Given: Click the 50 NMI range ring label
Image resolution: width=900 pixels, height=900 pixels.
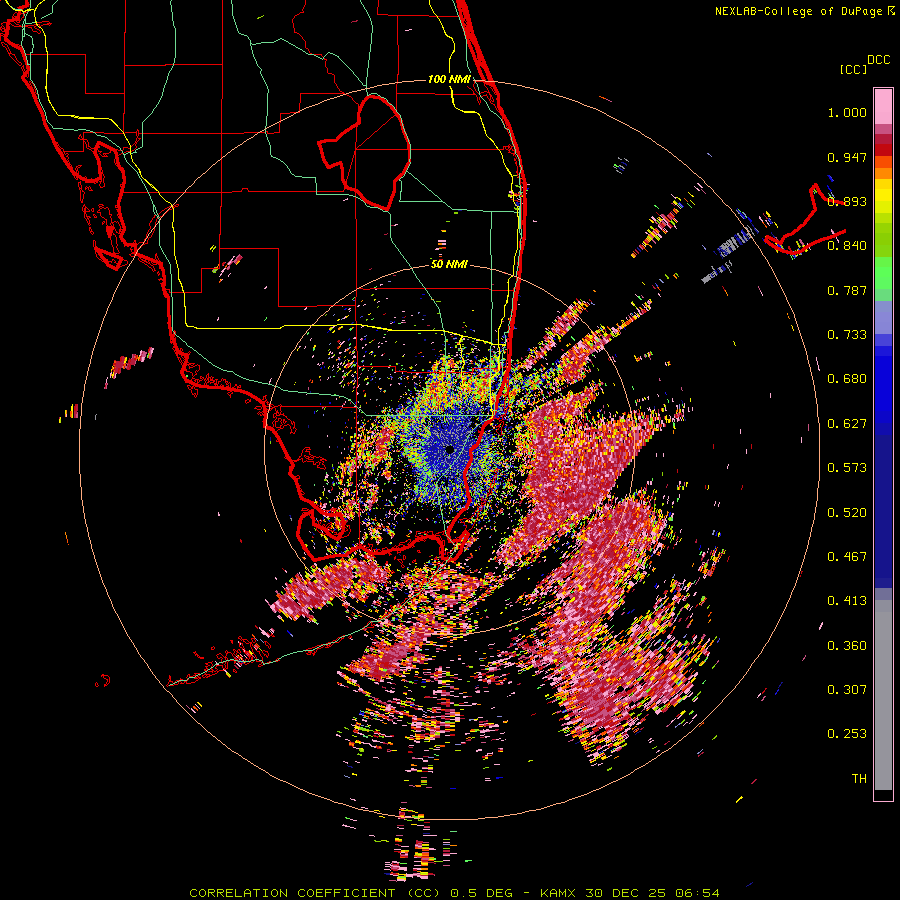Looking at the screenshot, I should [x=449, y=264].
